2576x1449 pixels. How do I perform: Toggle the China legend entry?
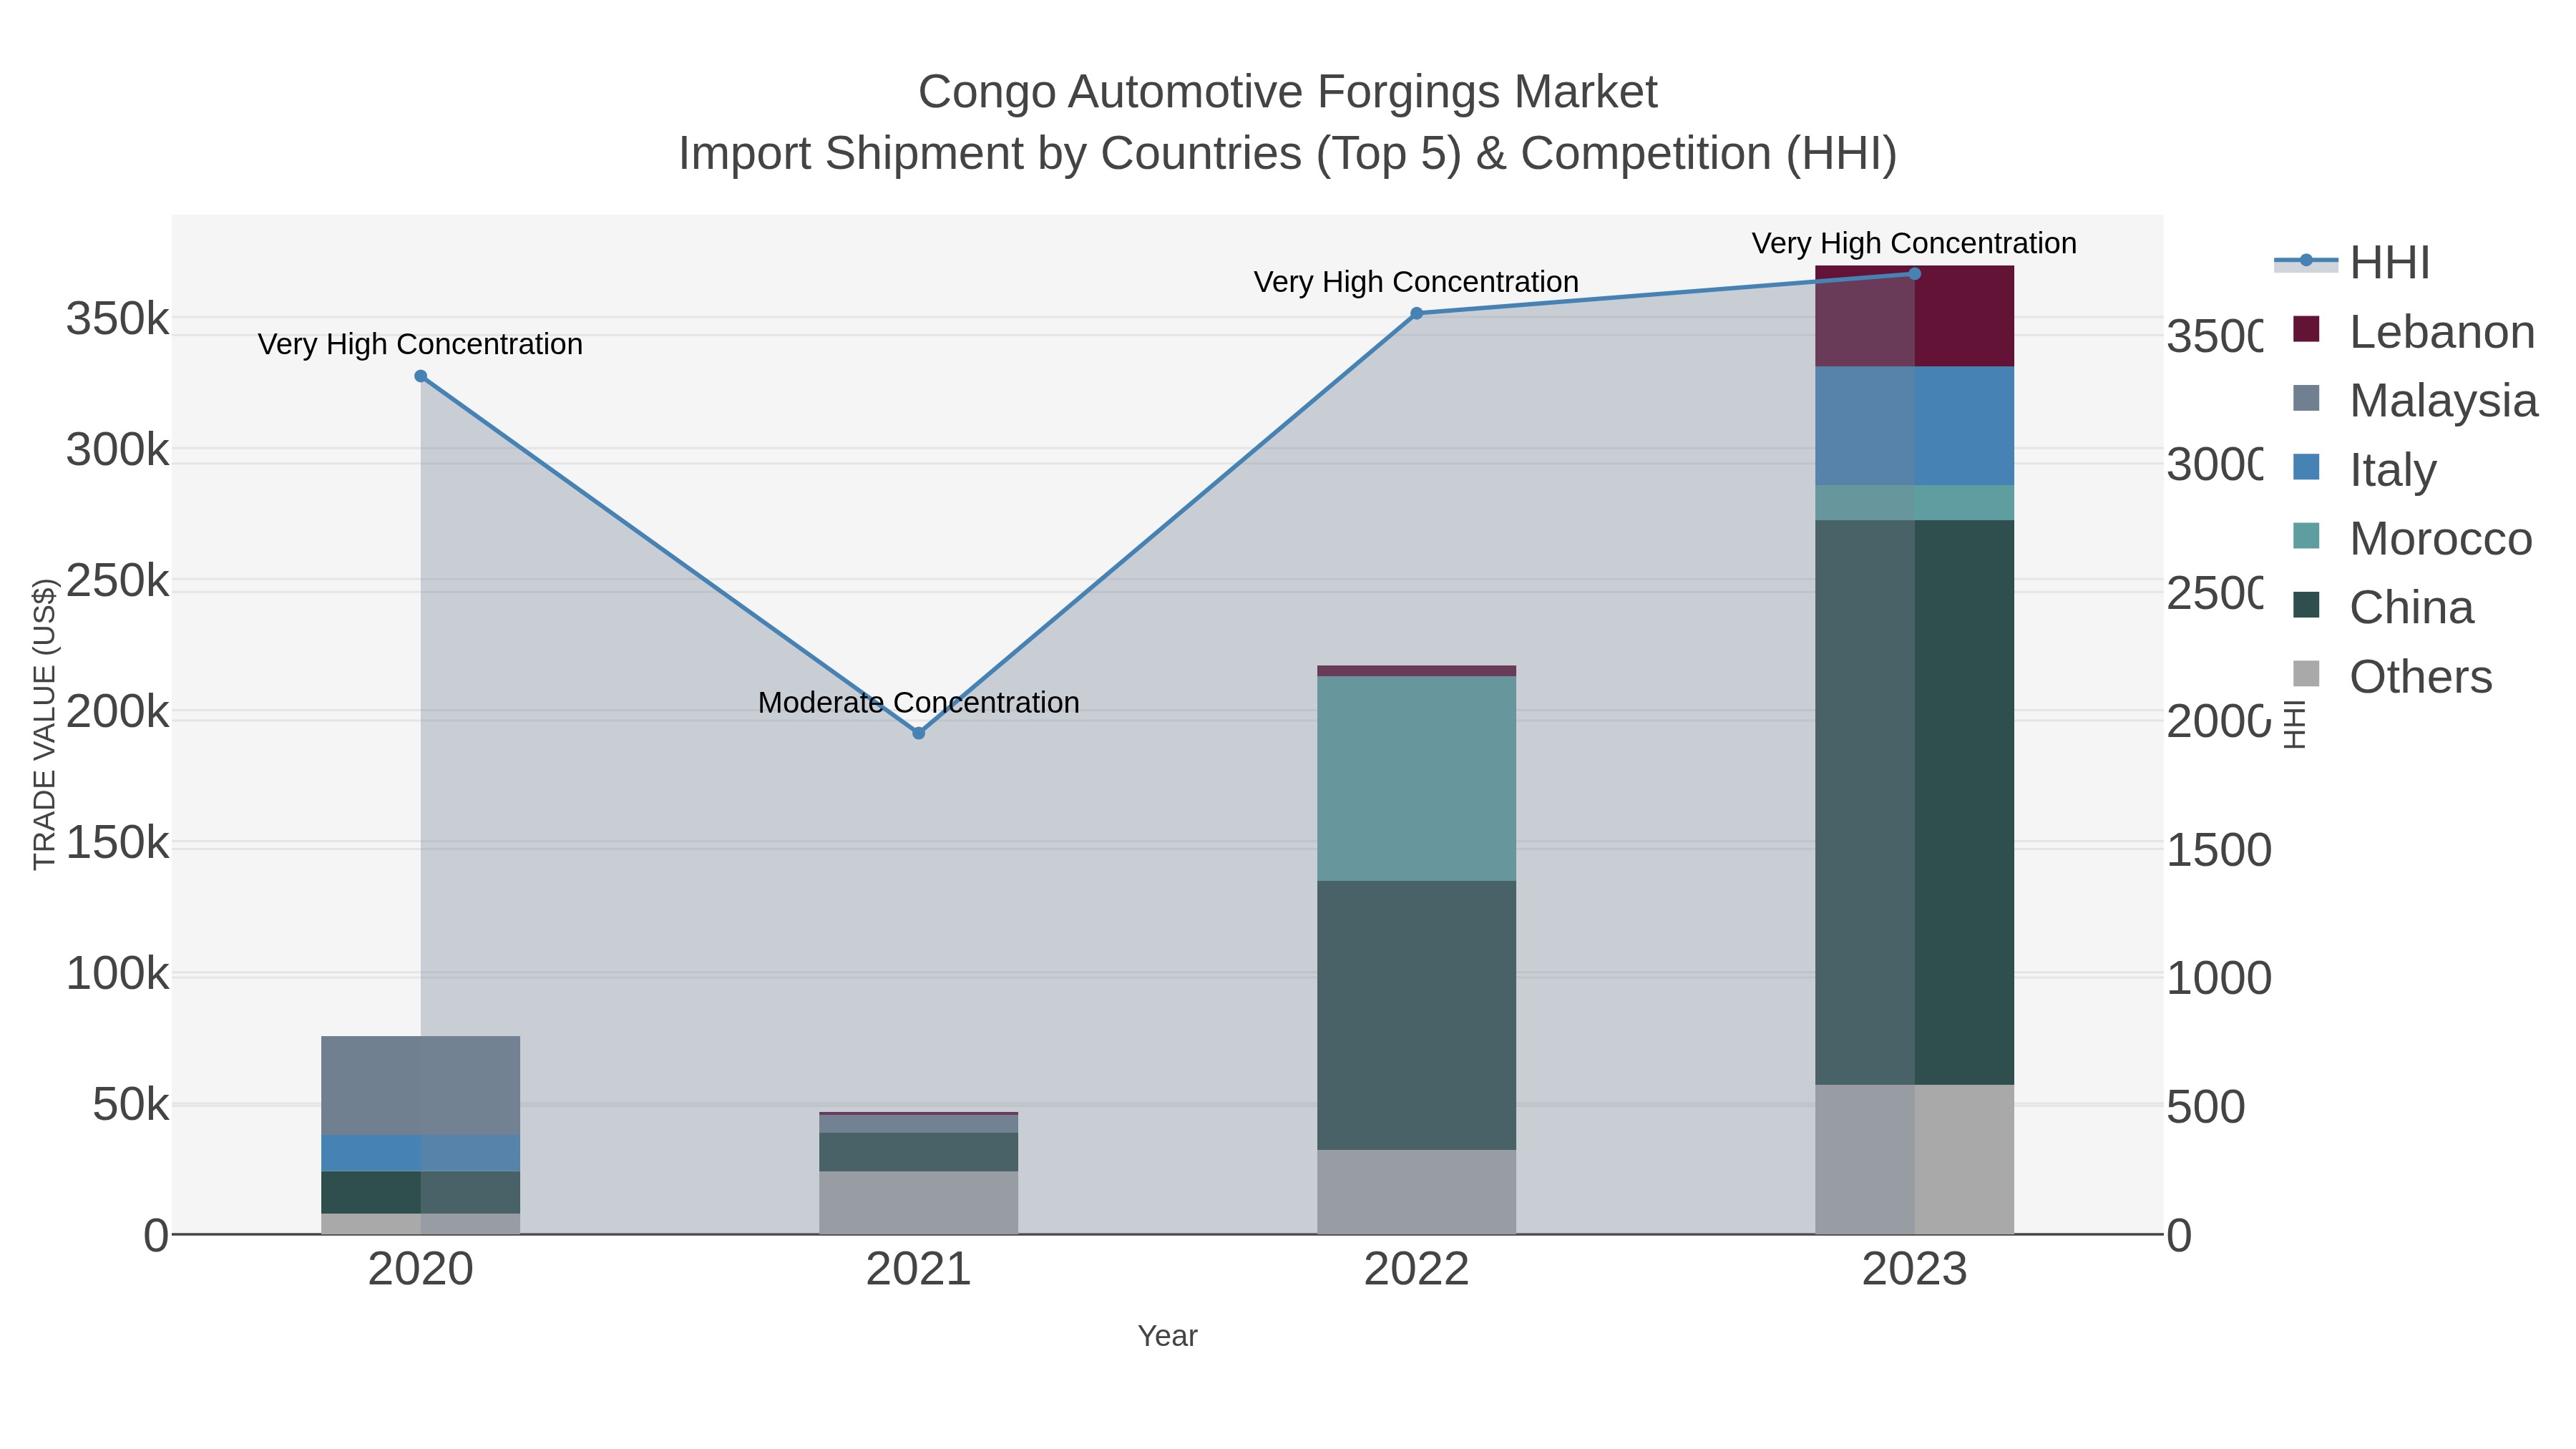pos(2384,607)
